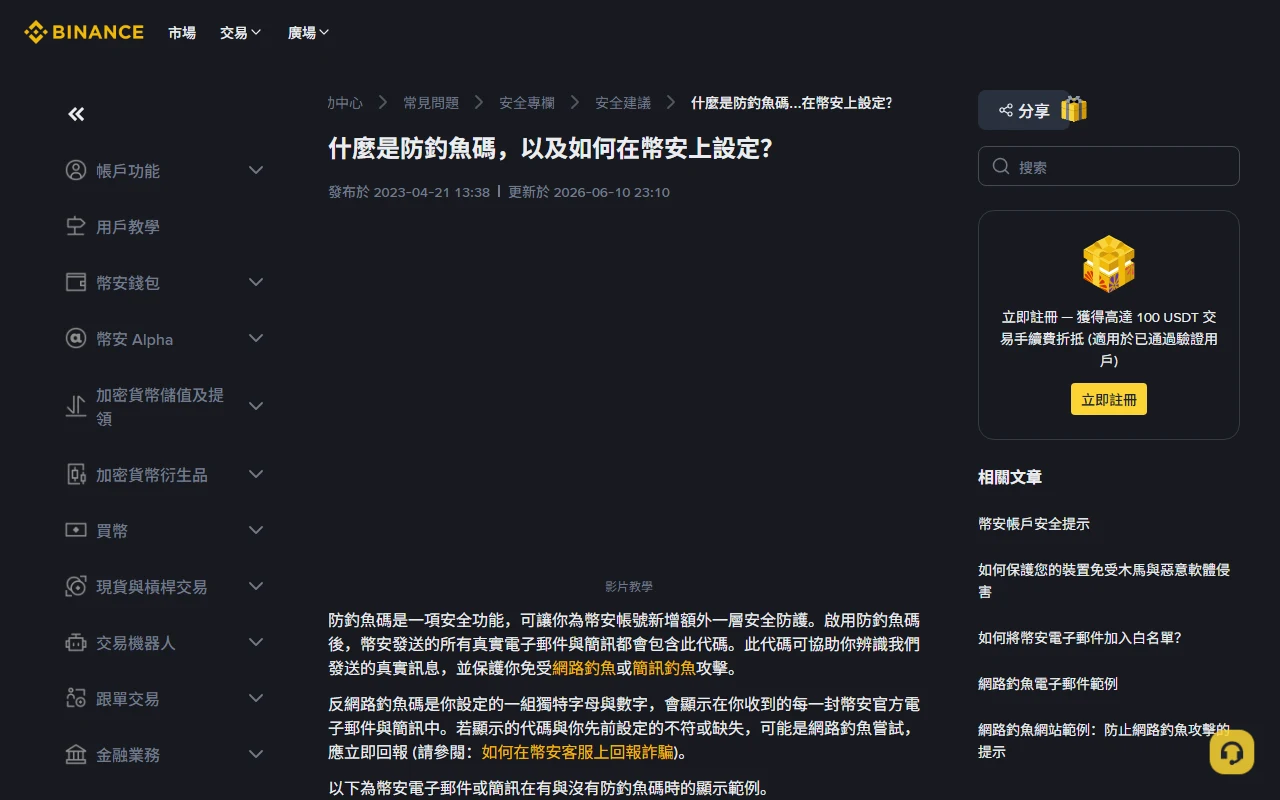Open the 市場 menu item
Screen dimensions: 1280x800
pyautogui.click(x=182, y=33)
